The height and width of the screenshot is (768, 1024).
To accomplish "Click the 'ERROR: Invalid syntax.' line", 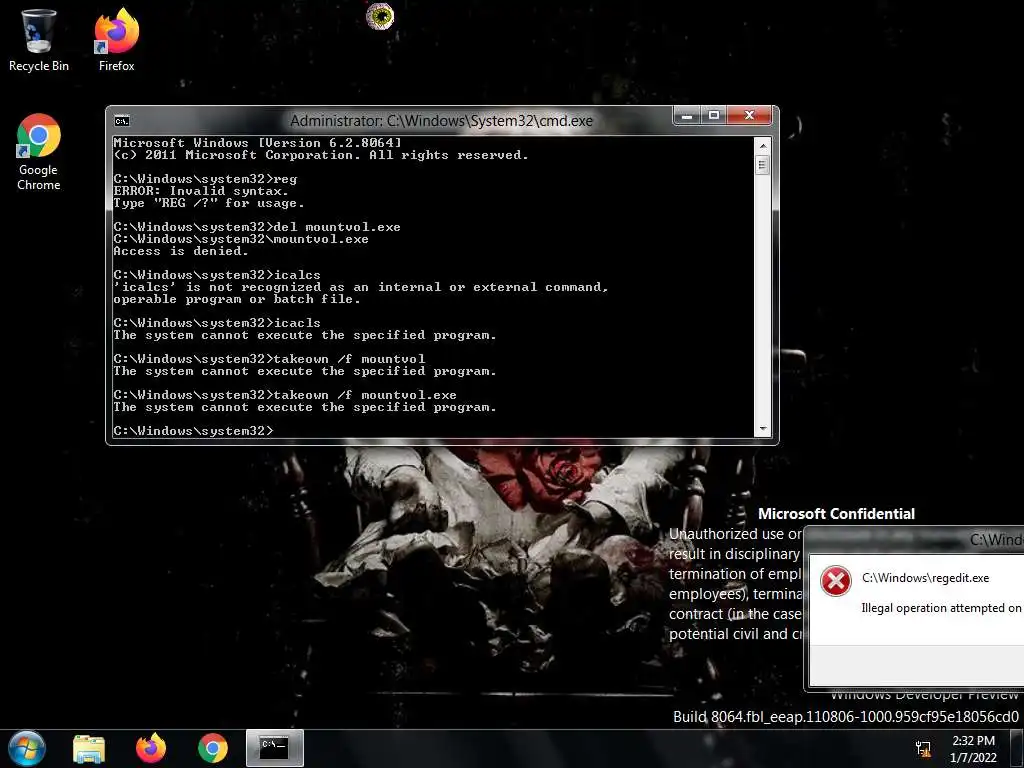I will pos(200,191).
